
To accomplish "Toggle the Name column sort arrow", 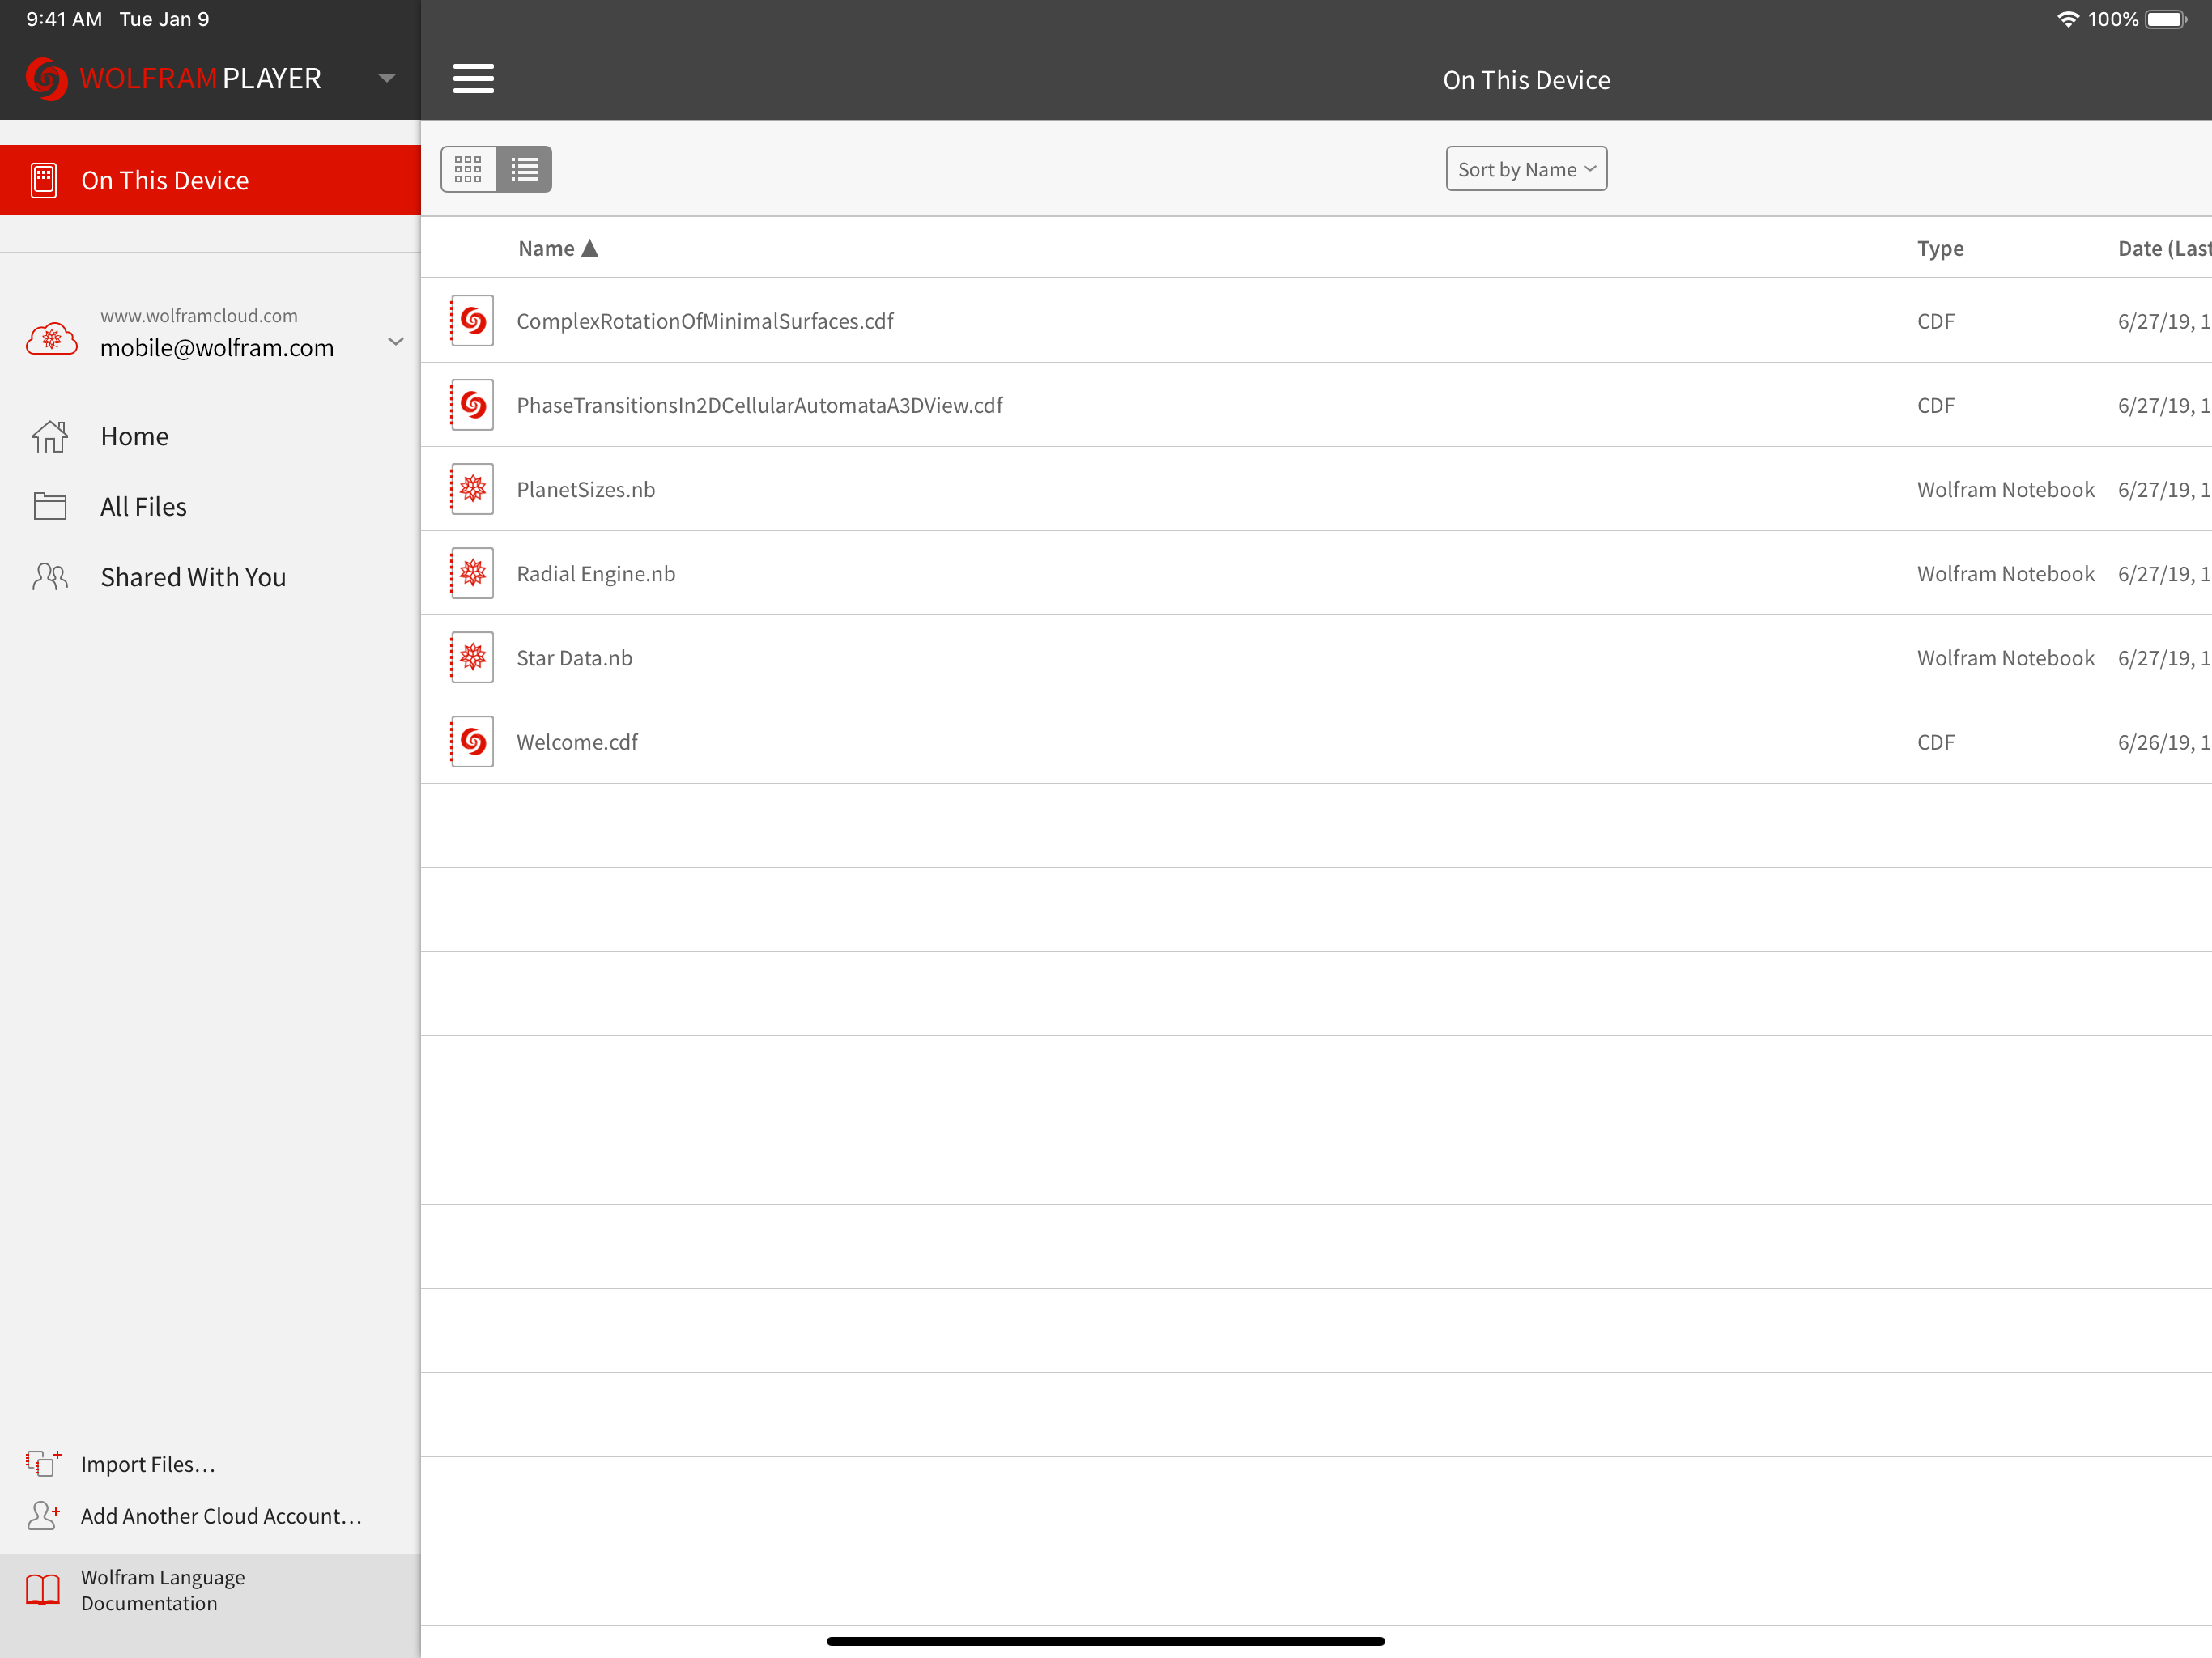I will click(590, 248).
